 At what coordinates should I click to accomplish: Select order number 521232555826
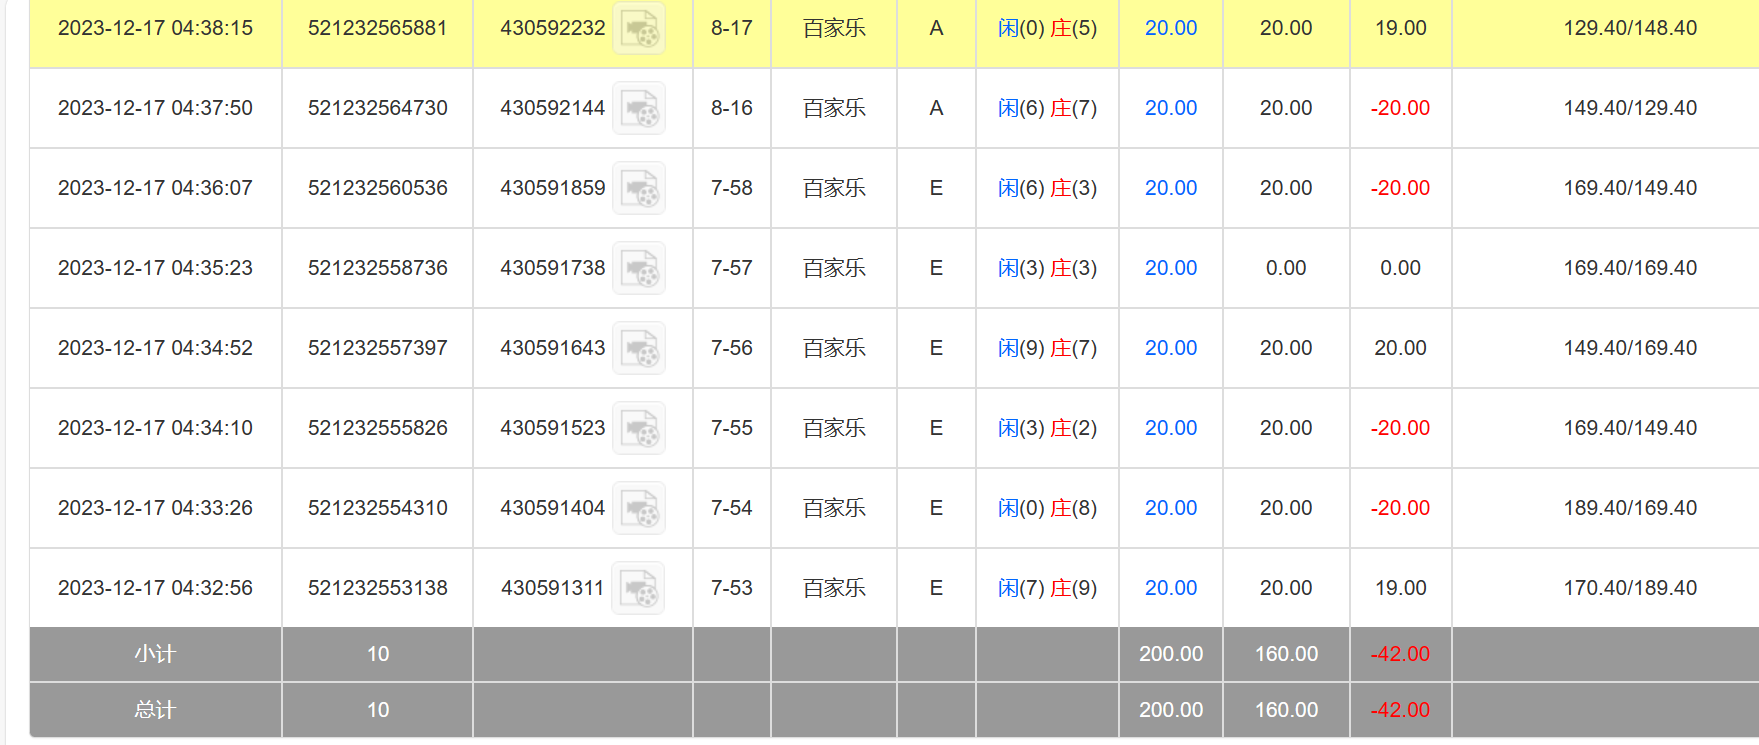pyautogui.click(x=378, y=428)
